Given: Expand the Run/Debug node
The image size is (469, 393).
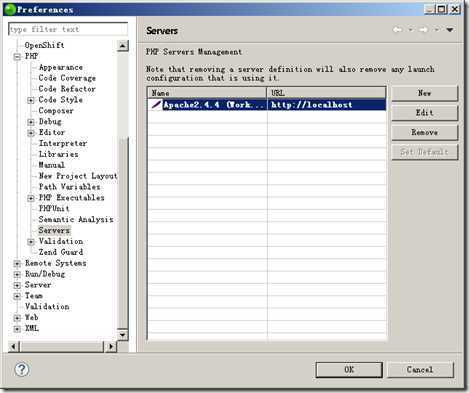Looking at the screenshot, I should pos(17,275).
